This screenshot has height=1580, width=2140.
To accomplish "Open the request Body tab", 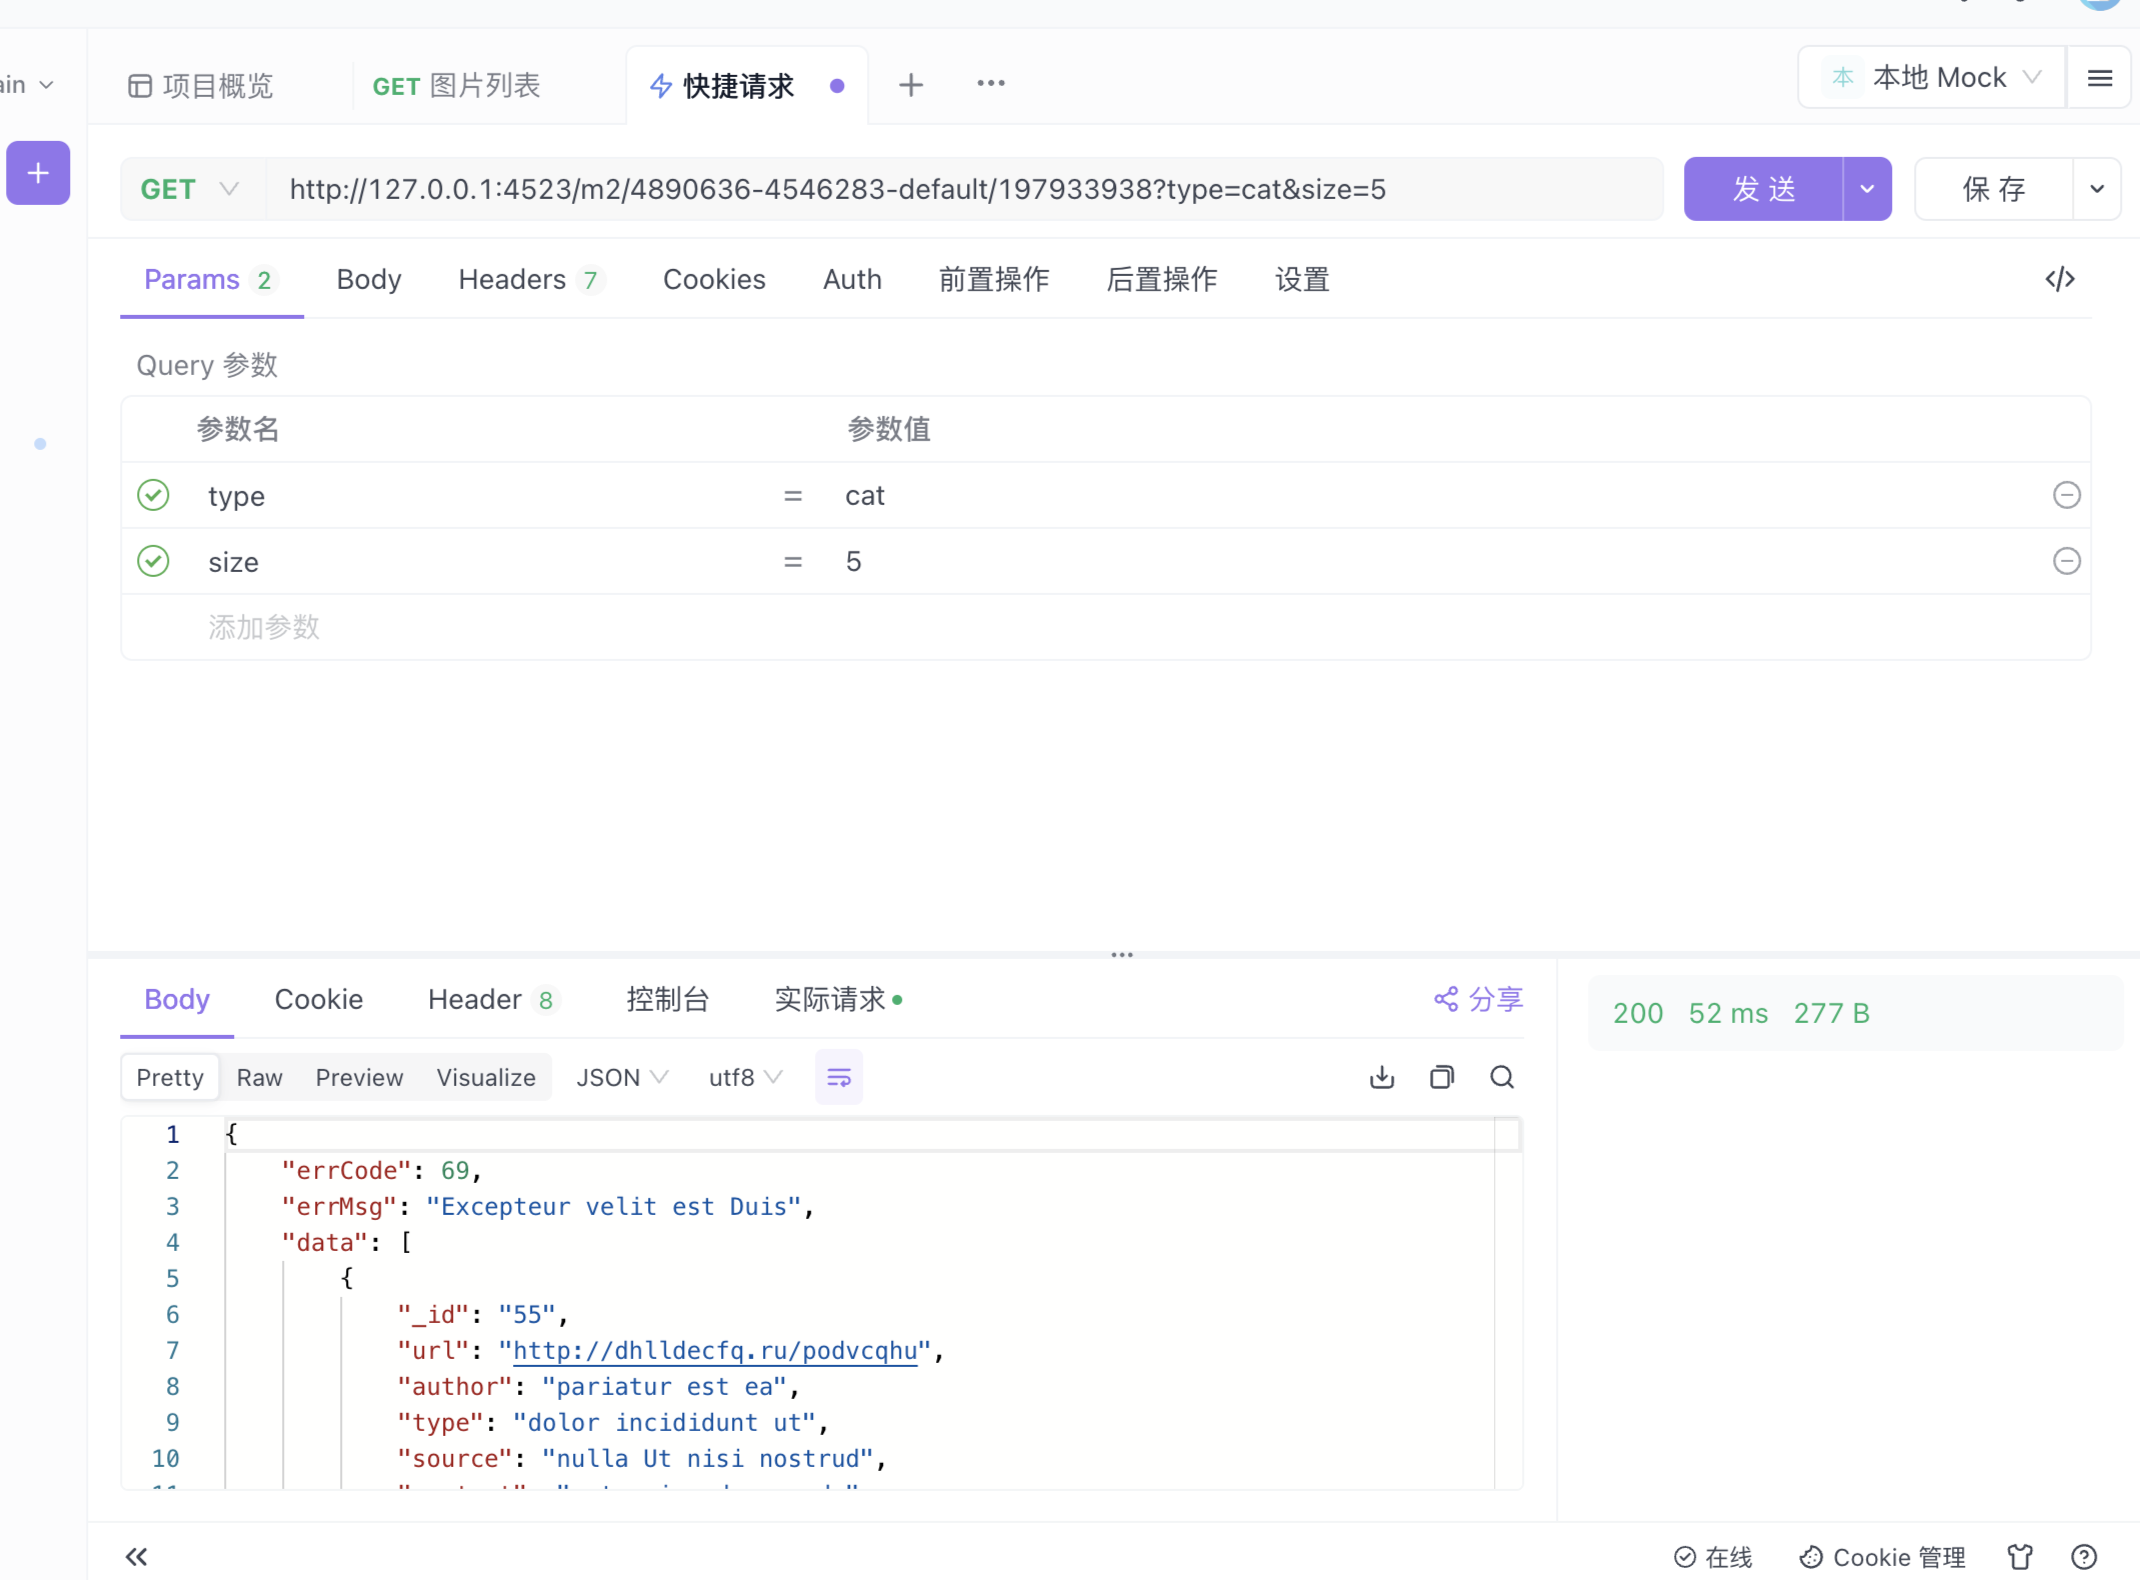I will (x=369, y=279).
